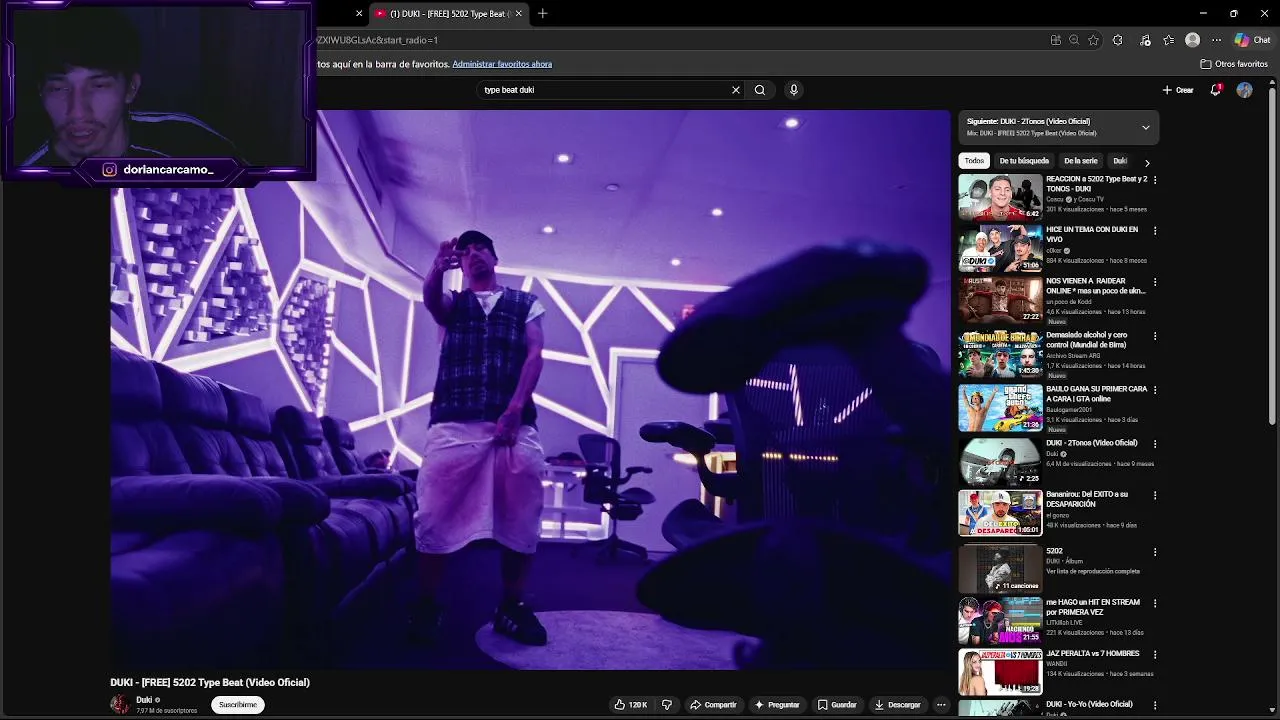The height and width of the screenshot is (720, 1280).
Task: Open the Administrar favoritos ahora link
Action: coord(502,64)
